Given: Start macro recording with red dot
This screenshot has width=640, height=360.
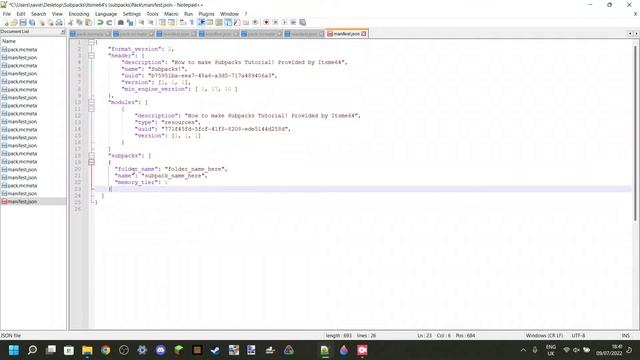Looking at the screenshot, I should click(266, 22).
